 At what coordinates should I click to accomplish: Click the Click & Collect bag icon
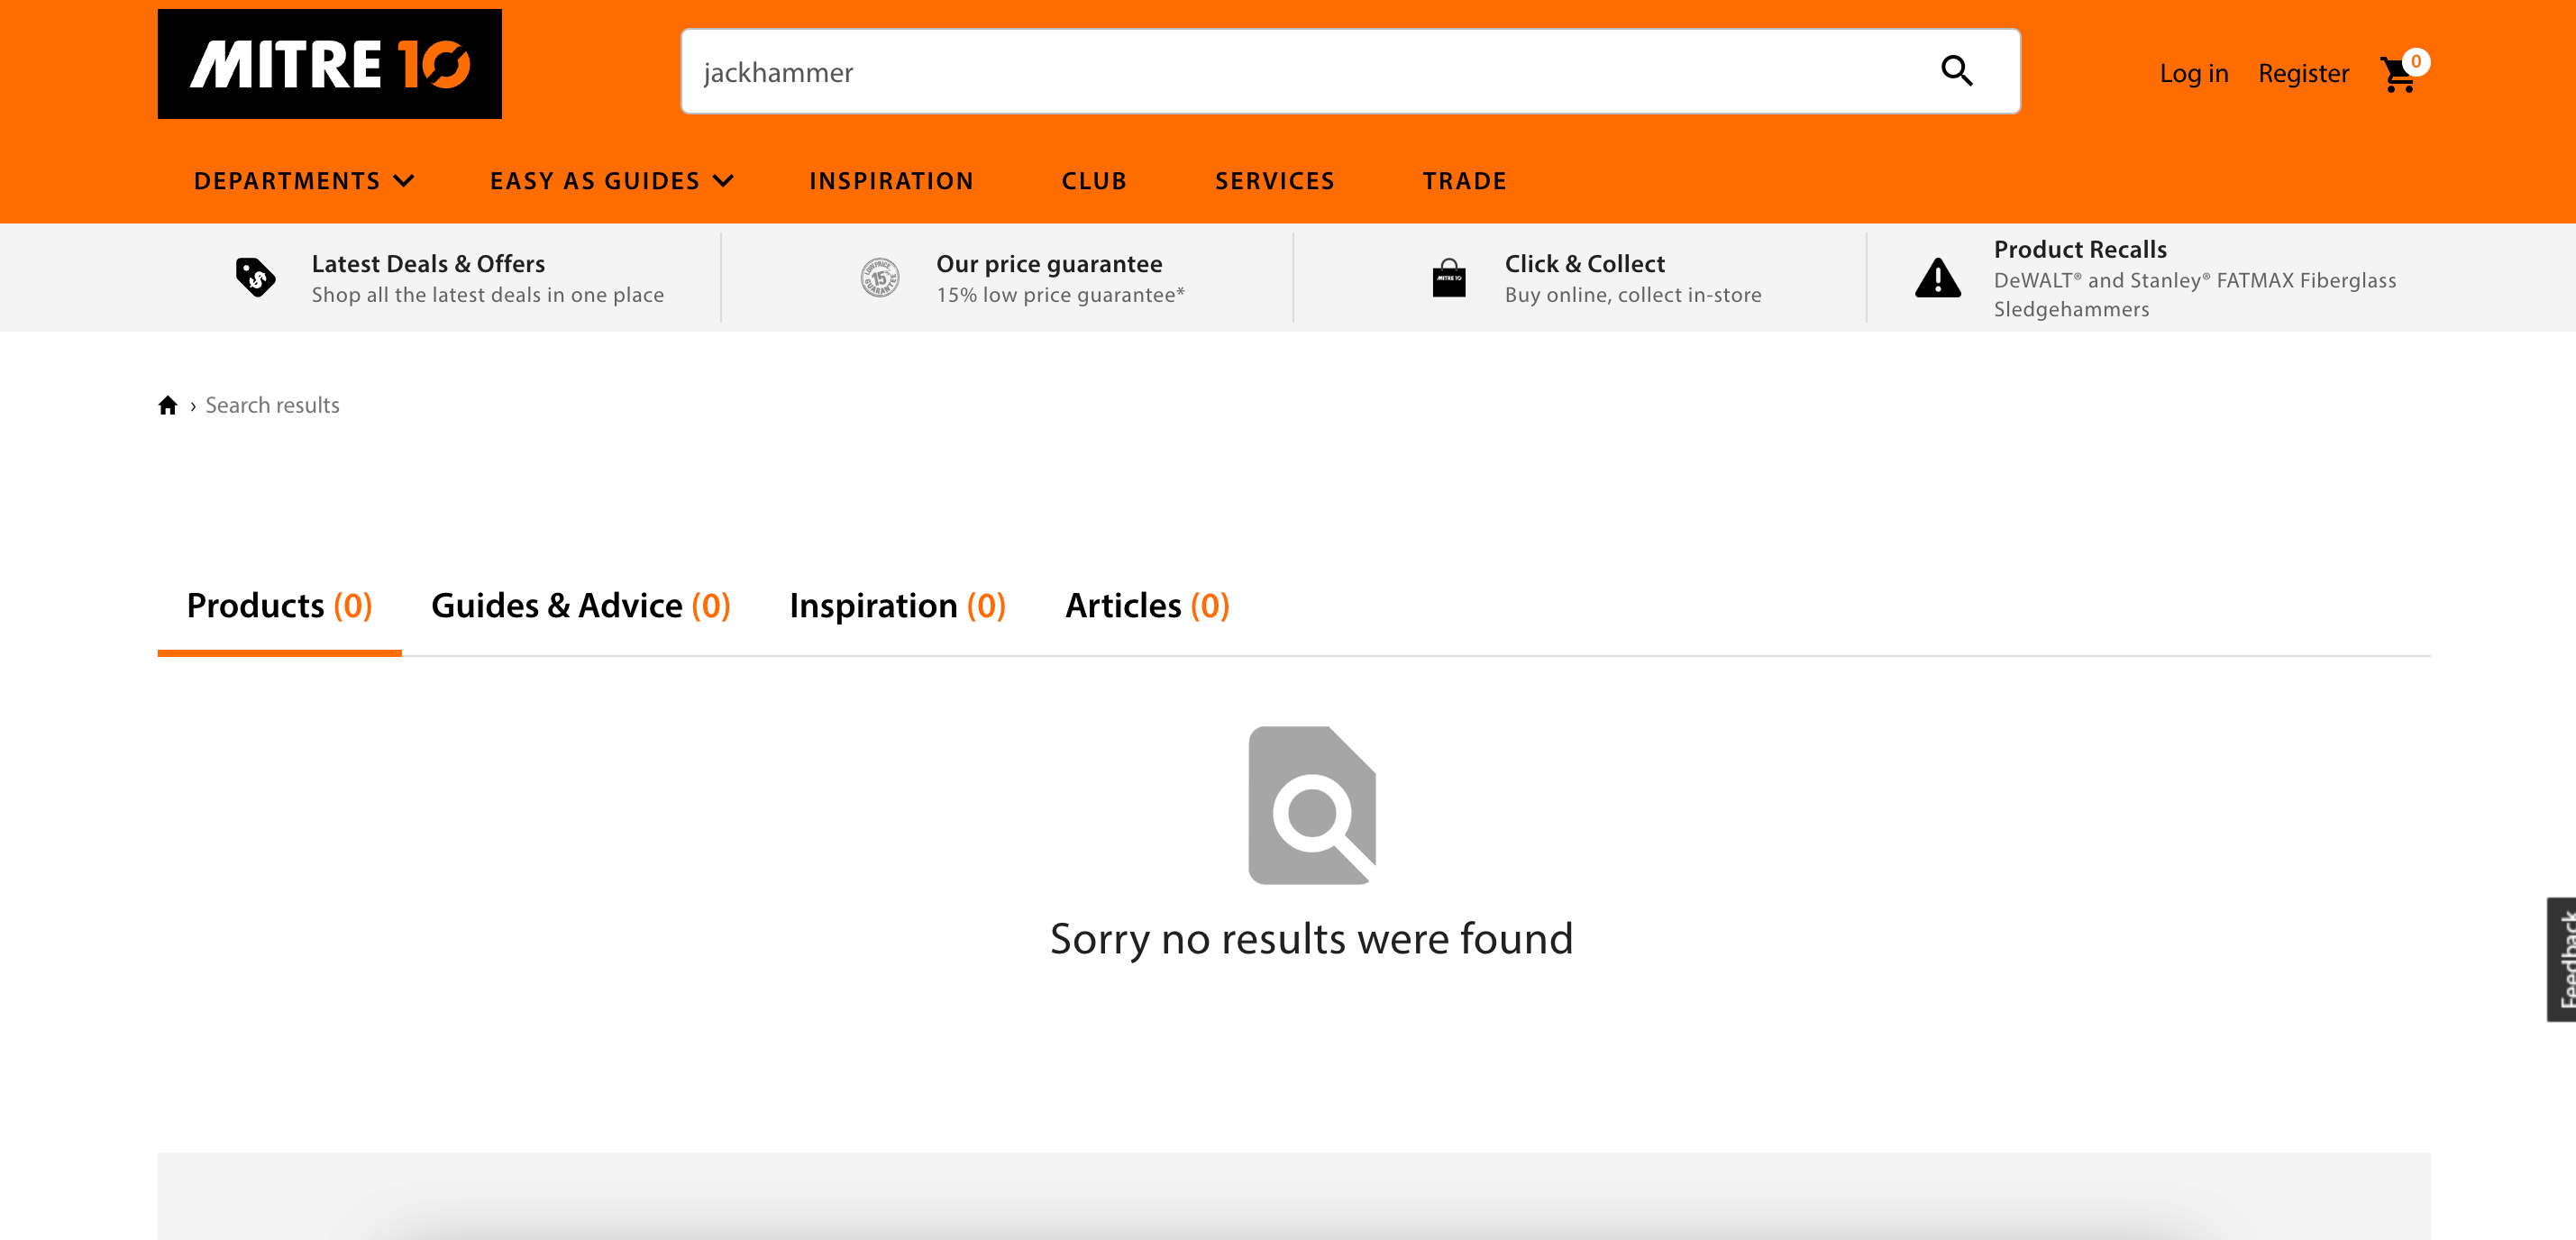[x=1448, y=278]
